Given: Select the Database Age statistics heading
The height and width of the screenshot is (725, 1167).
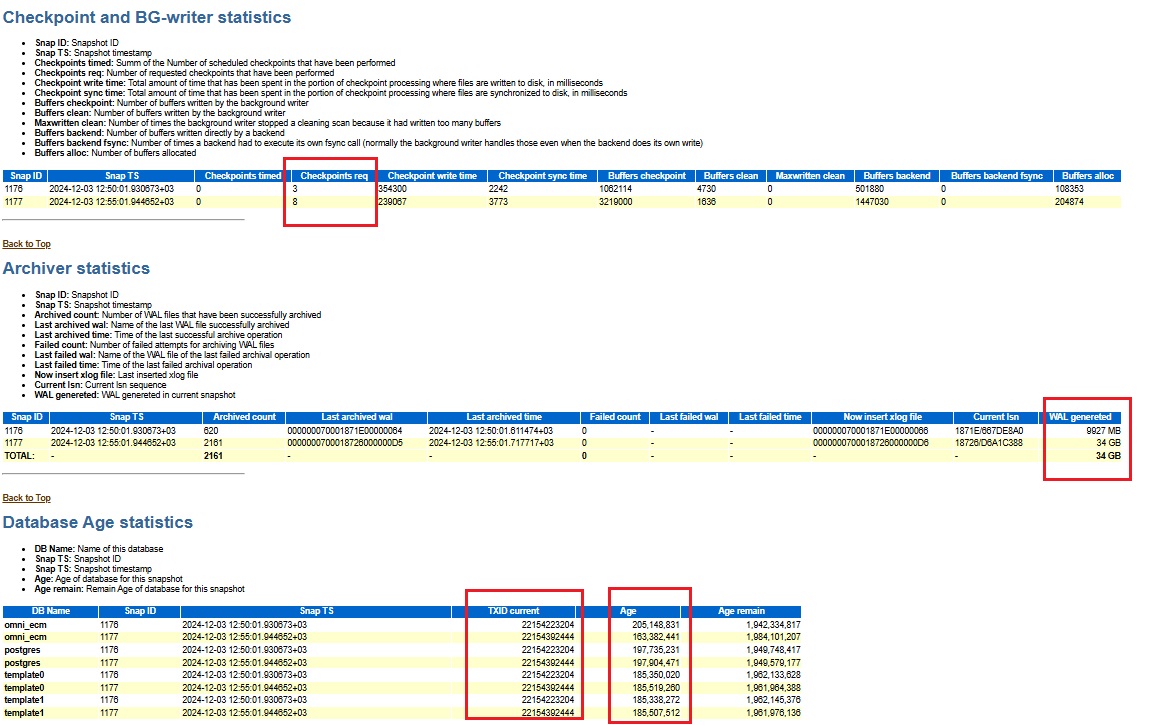Looking at the screenshot, I should coord(97,522).
